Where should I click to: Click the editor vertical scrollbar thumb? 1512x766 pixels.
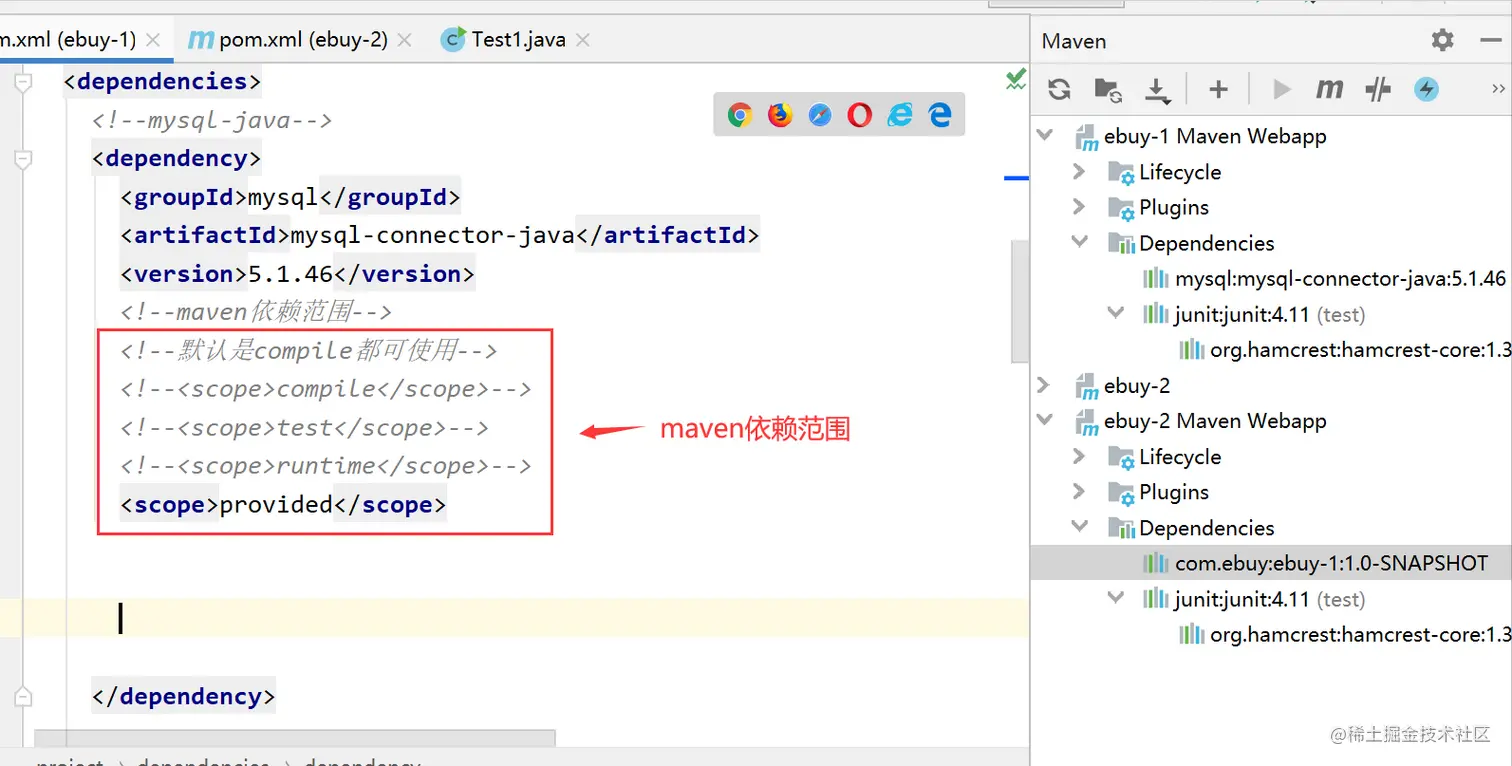click(1020, 300)
